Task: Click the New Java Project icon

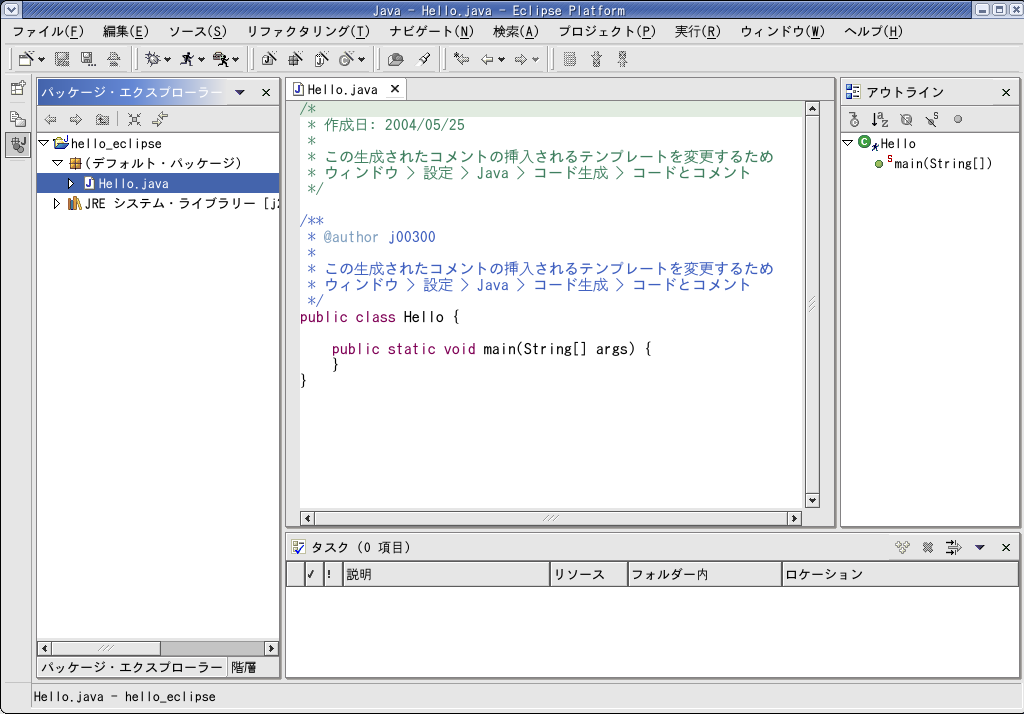Action: (268, 59)
